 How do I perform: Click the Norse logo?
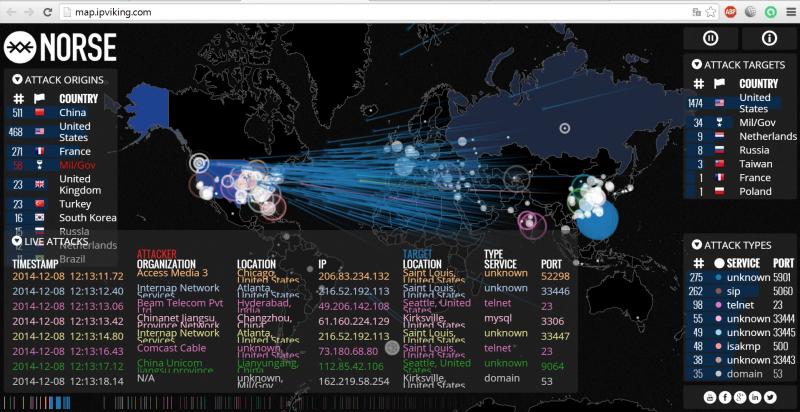tap(60, 47)
